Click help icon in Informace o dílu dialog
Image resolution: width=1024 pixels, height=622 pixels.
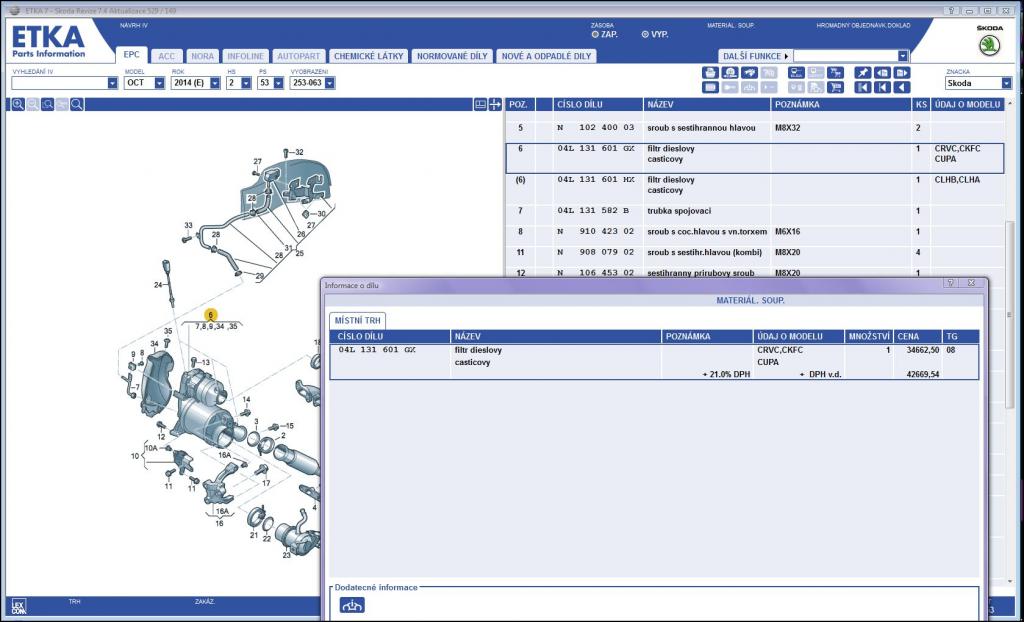952,283
